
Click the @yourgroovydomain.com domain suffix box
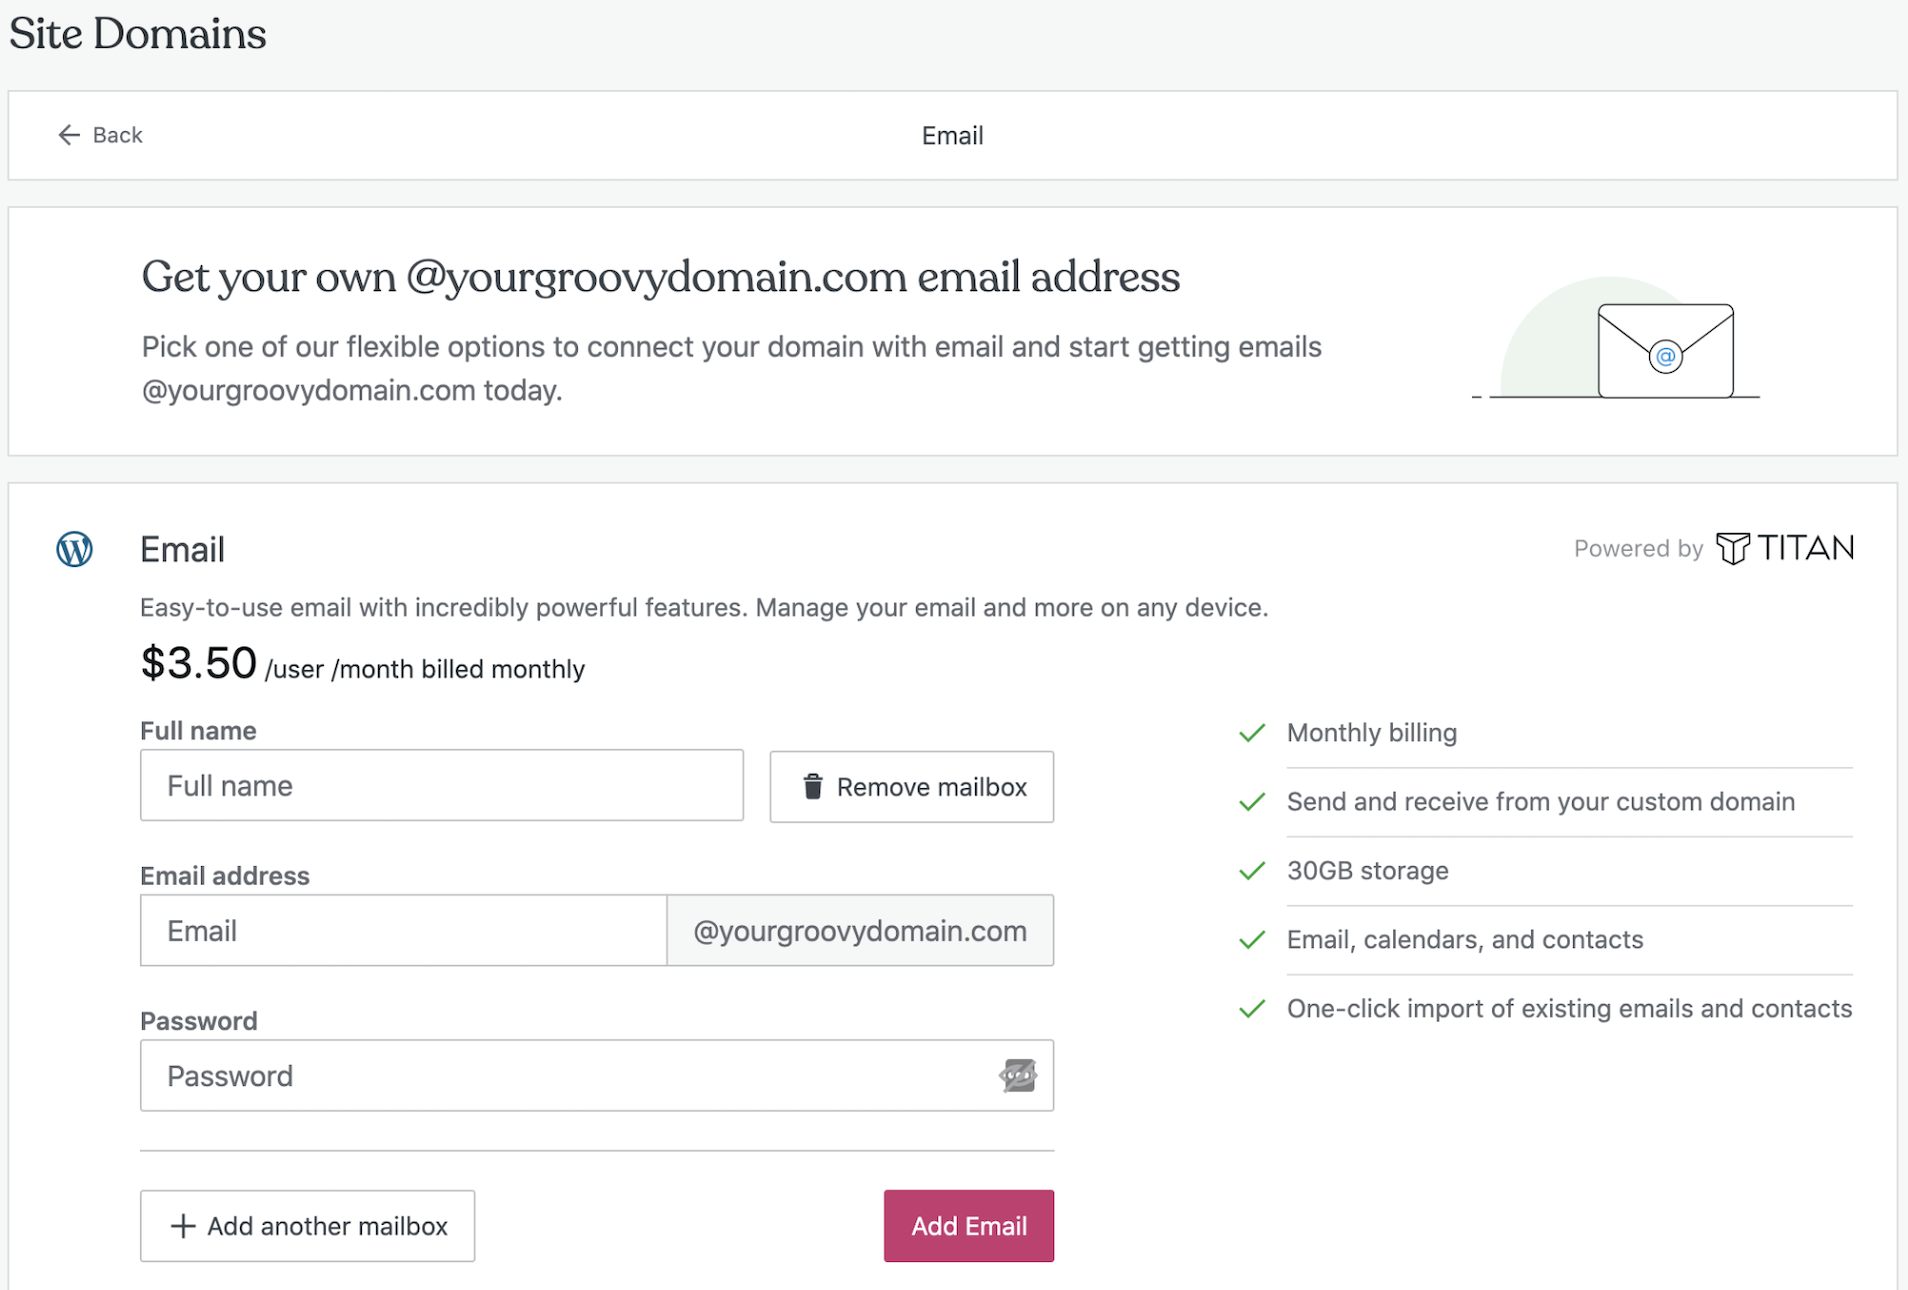click(860, 931)
